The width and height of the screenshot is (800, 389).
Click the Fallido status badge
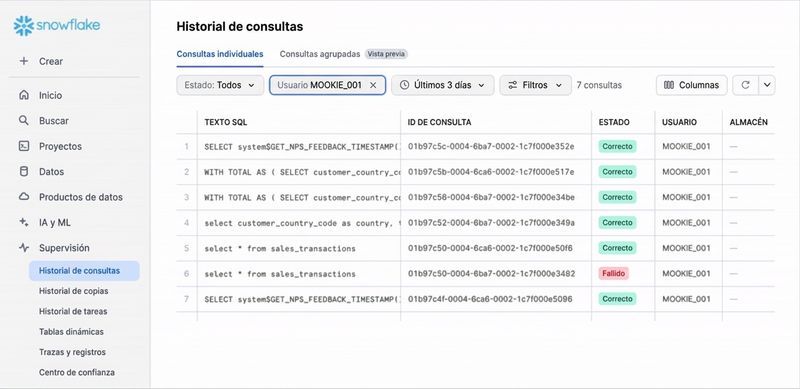613,274
